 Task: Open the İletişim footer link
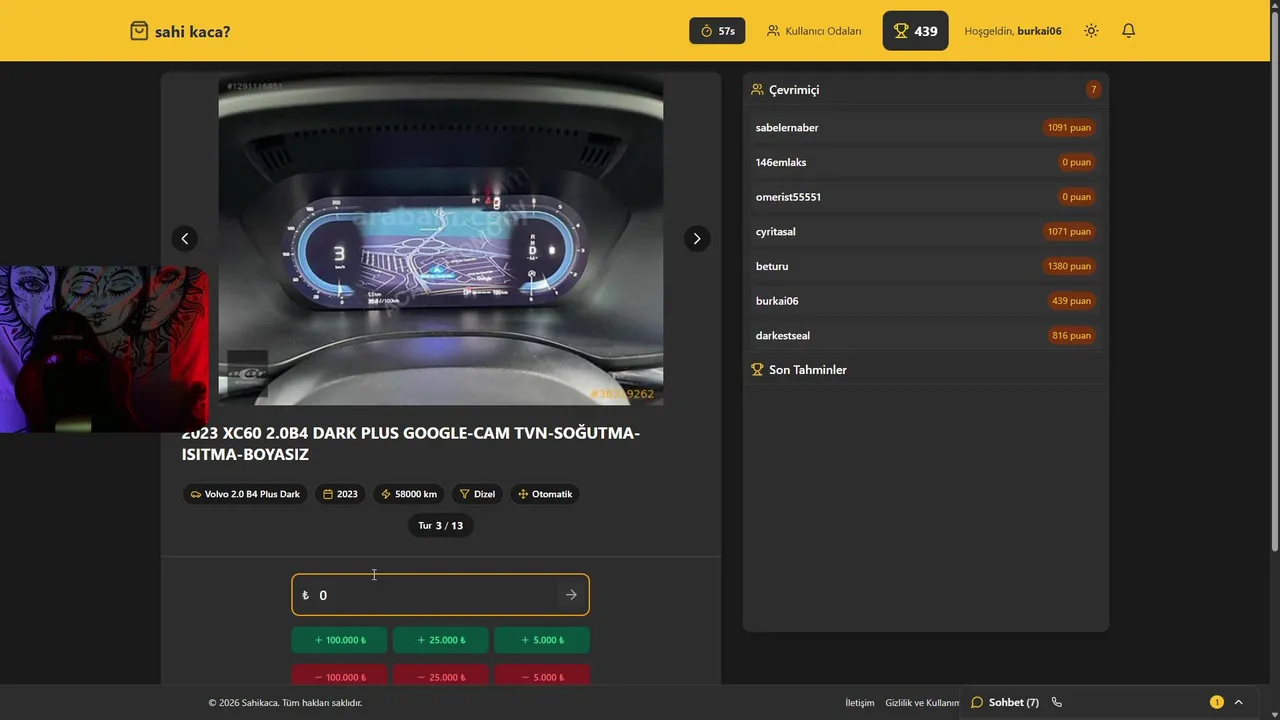860,703
